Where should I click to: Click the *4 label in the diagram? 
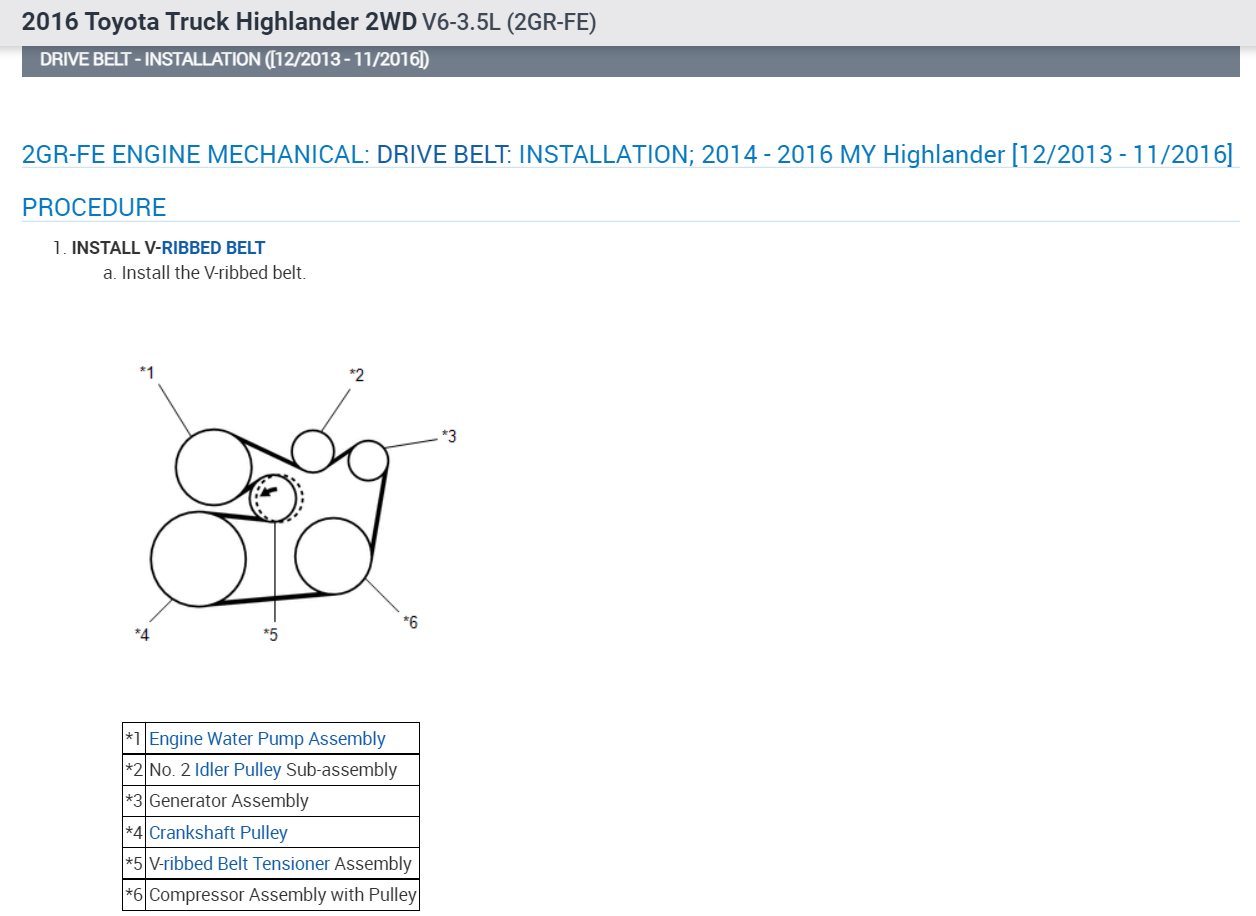[x=142, y=634]
